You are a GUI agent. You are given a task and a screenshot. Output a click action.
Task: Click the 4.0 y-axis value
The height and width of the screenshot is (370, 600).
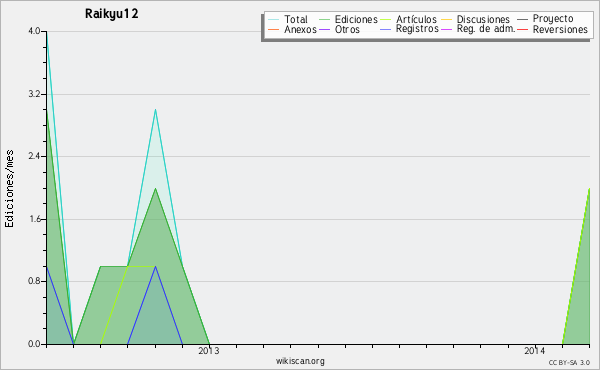tap(34, 31)
